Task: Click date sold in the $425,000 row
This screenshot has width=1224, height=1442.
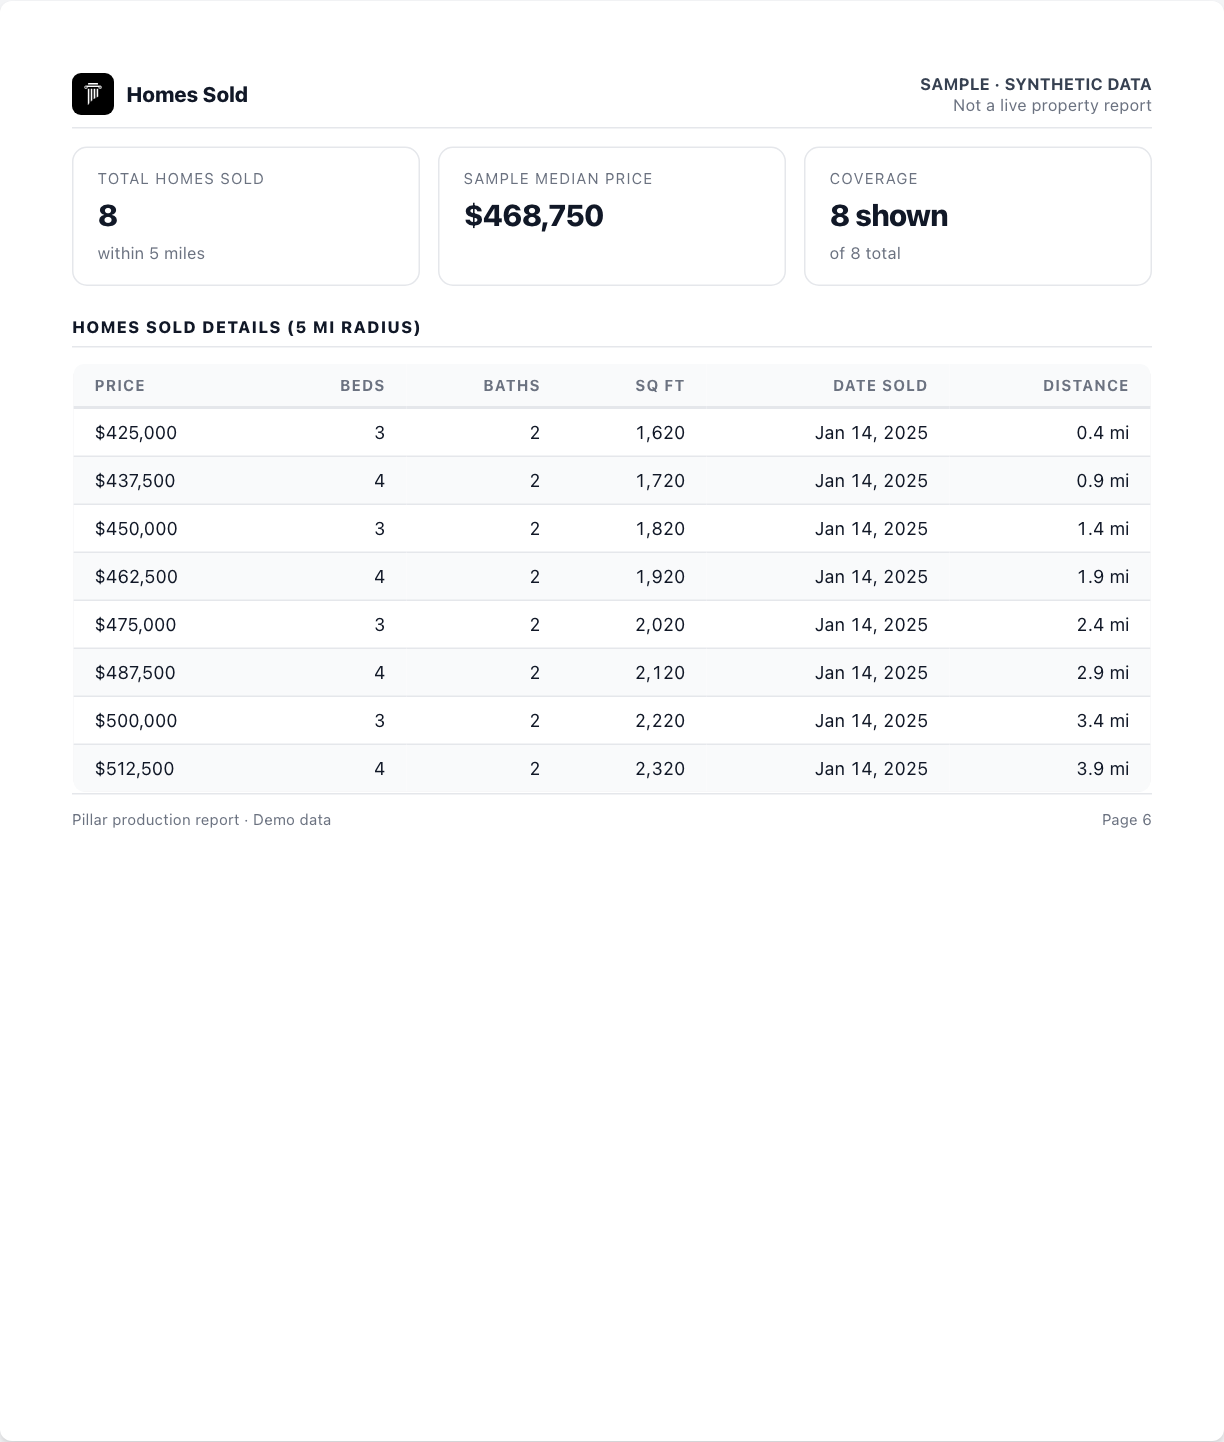Action: pos(871,433)
